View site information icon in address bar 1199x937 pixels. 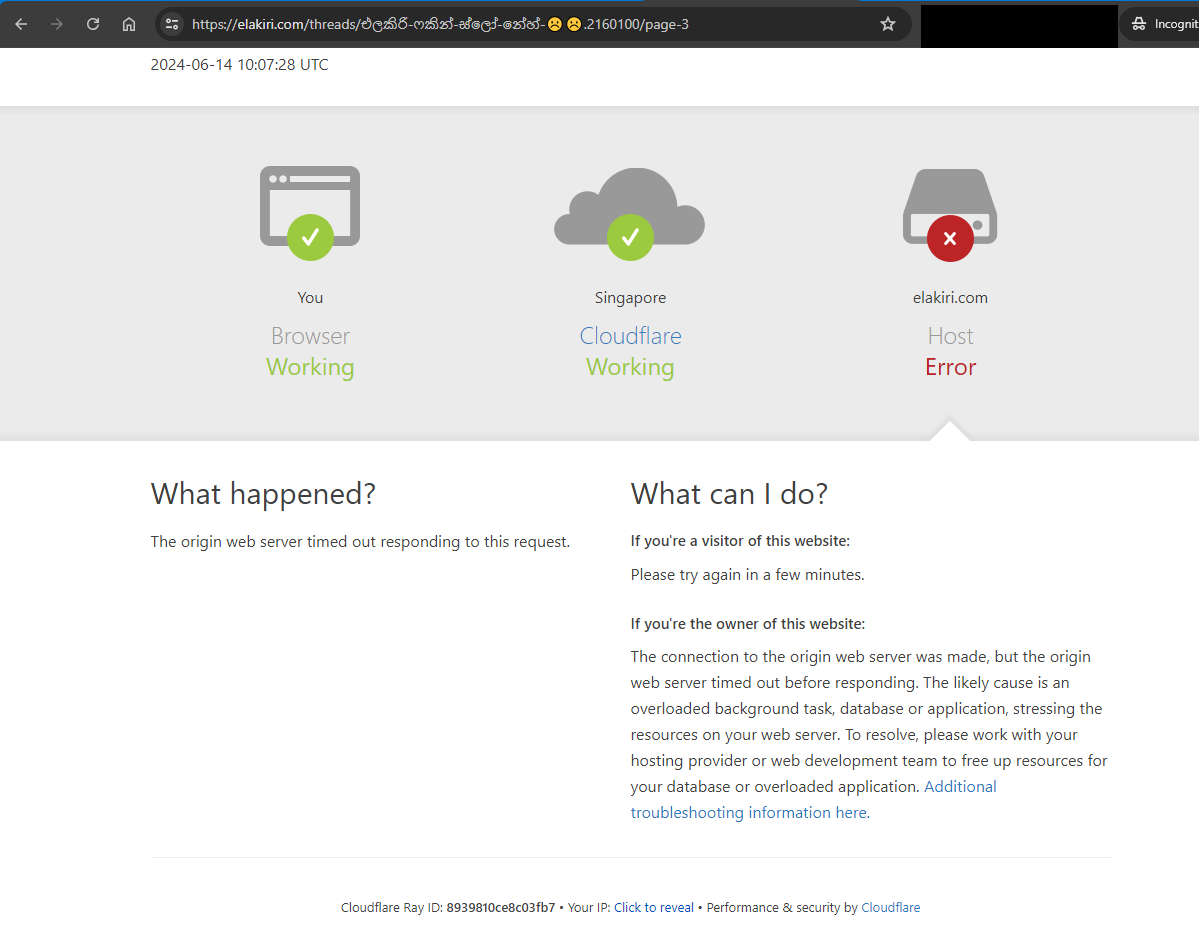172,24
